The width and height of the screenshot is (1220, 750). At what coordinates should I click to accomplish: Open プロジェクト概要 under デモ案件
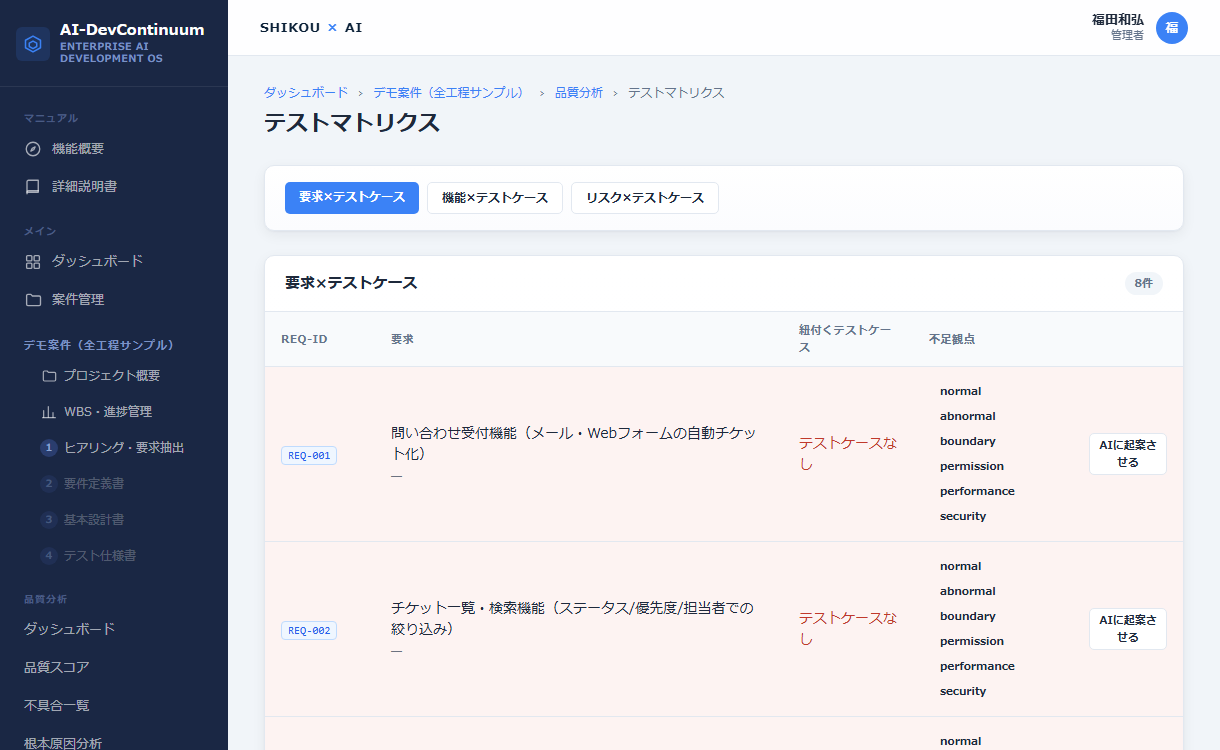(122, 376)
